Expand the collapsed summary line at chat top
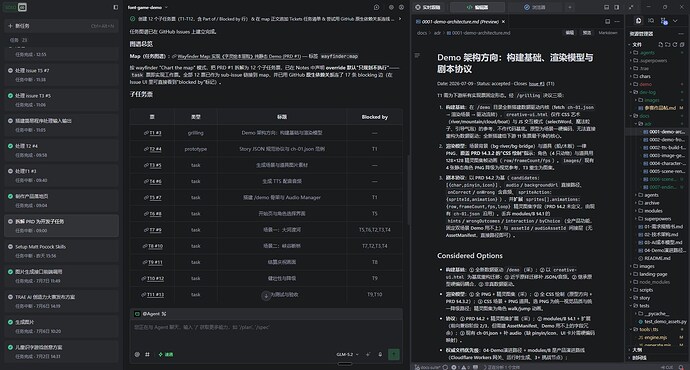This screenshot has height=370, width=690. 400,18
